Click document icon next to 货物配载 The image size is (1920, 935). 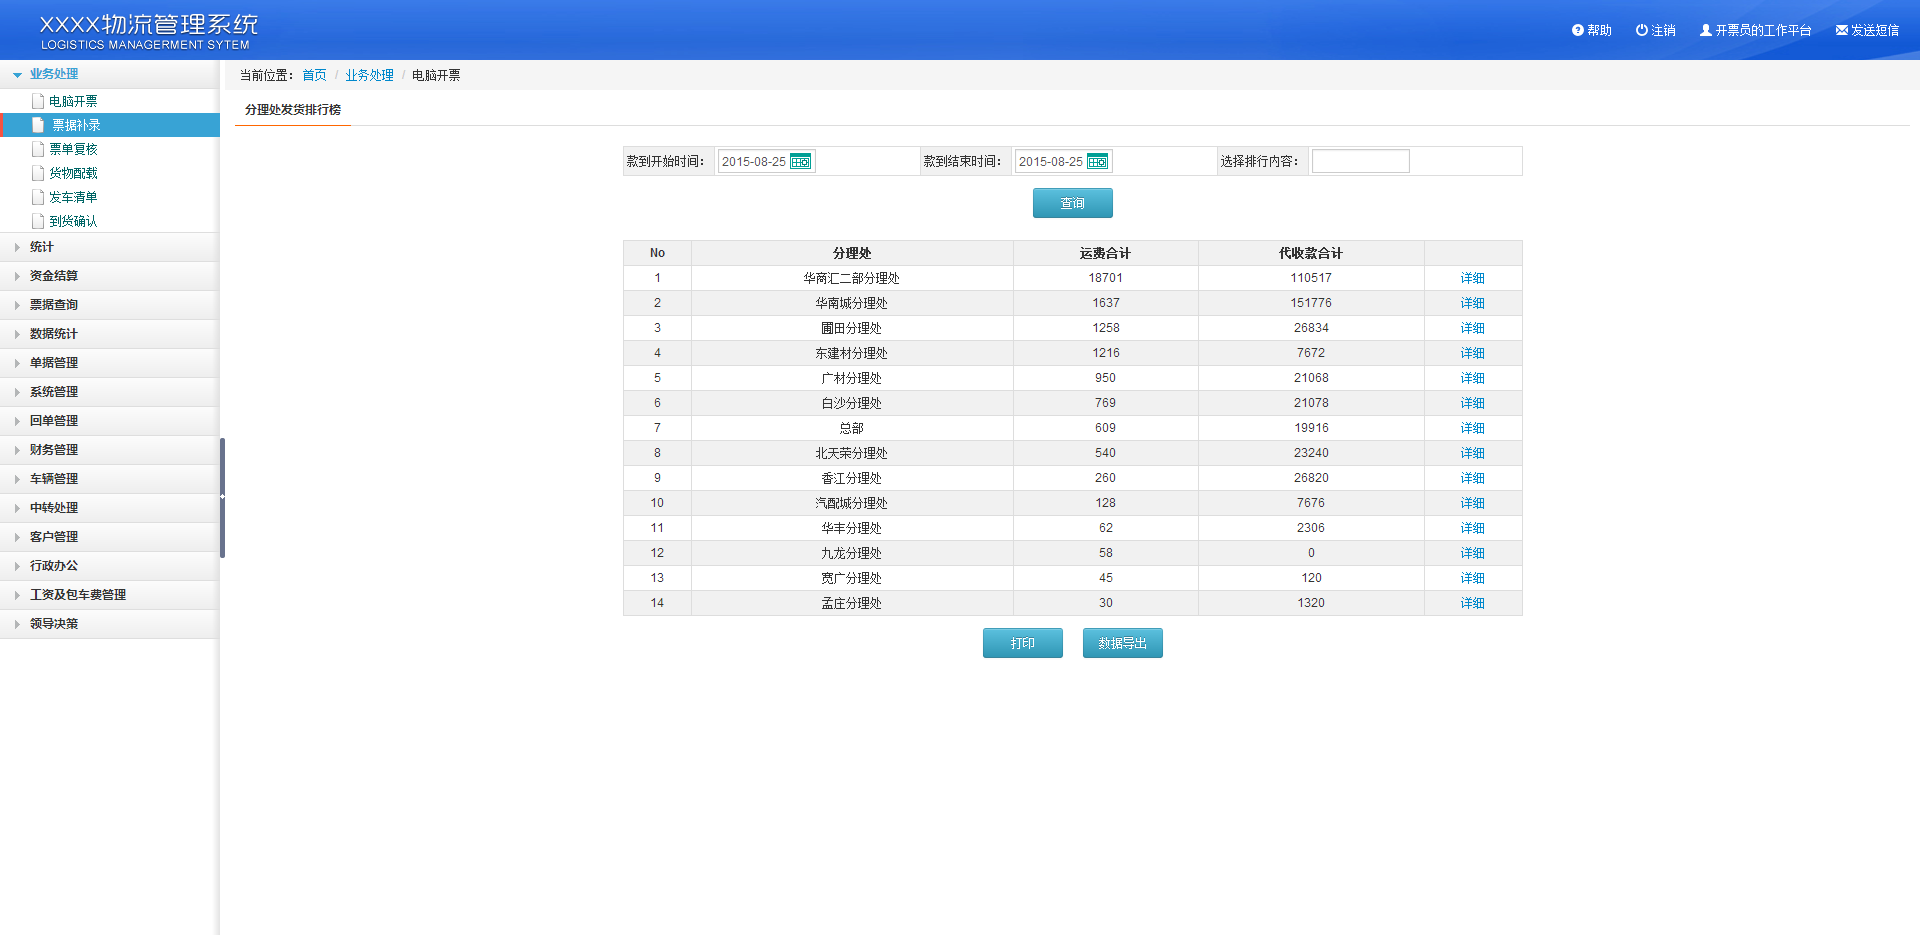(x=38, y=173)
